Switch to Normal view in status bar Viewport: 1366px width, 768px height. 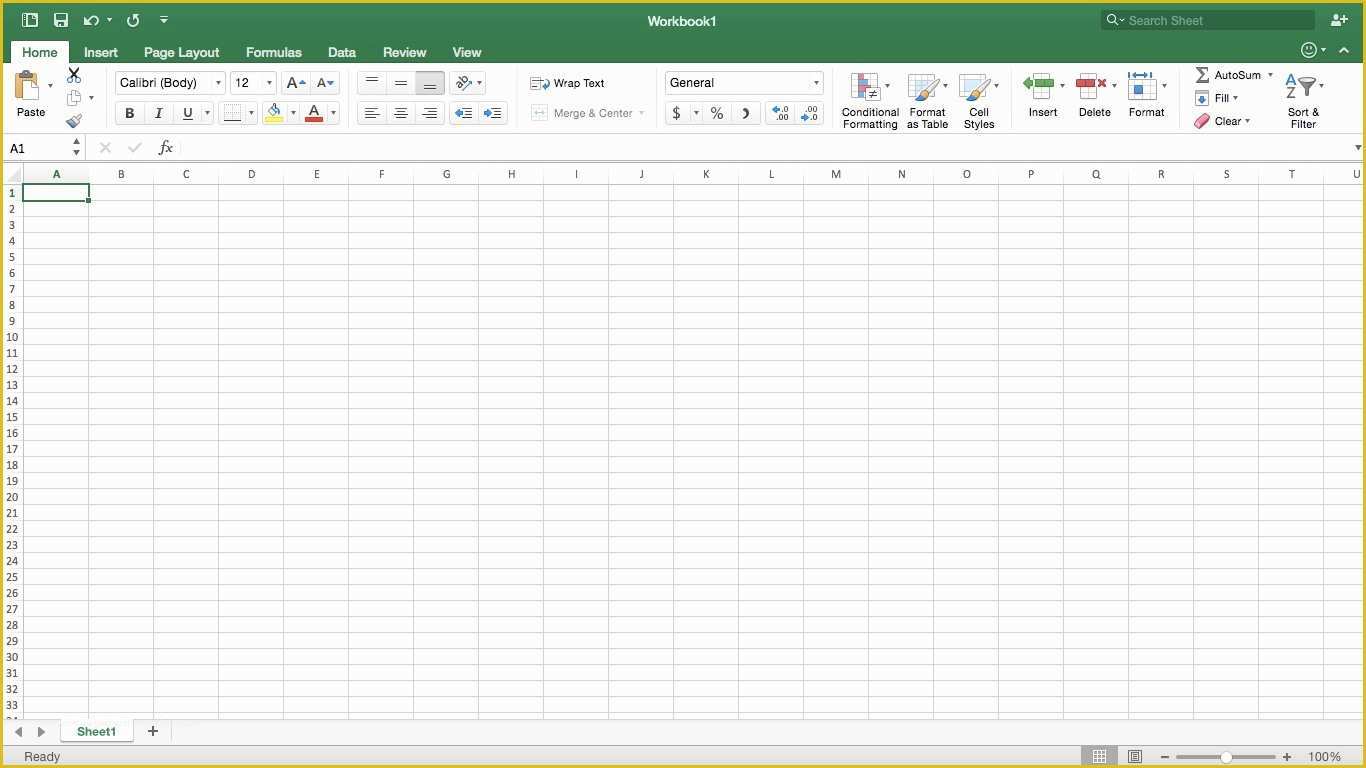[1099, 757]
